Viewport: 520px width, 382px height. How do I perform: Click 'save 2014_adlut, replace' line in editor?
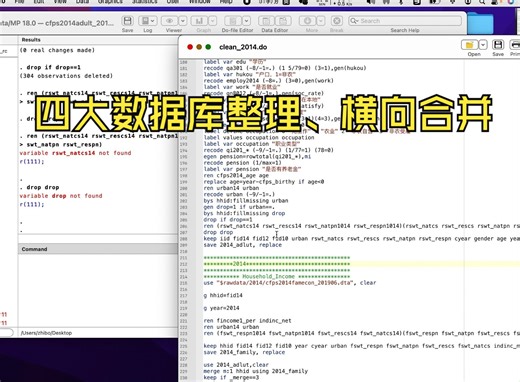click(243, 245)
